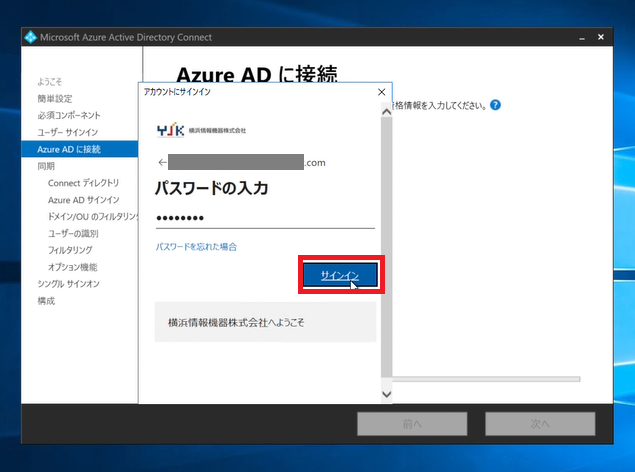The image size is (635, 472).
Task: Click the YJK company logo
Action: (201, 130)
